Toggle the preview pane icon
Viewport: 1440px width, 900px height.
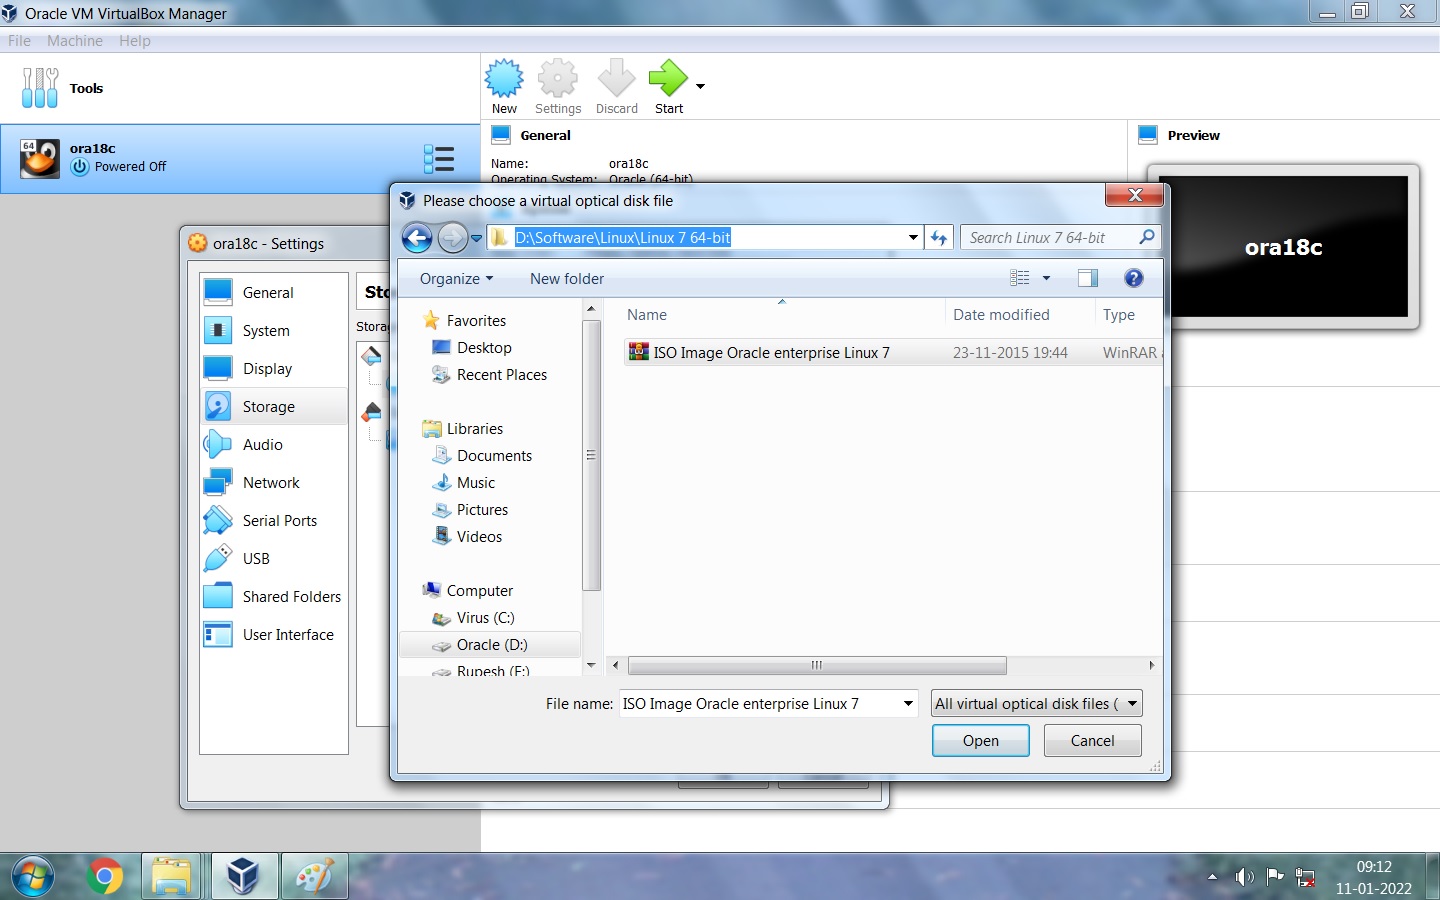(x=1088, y=278)
